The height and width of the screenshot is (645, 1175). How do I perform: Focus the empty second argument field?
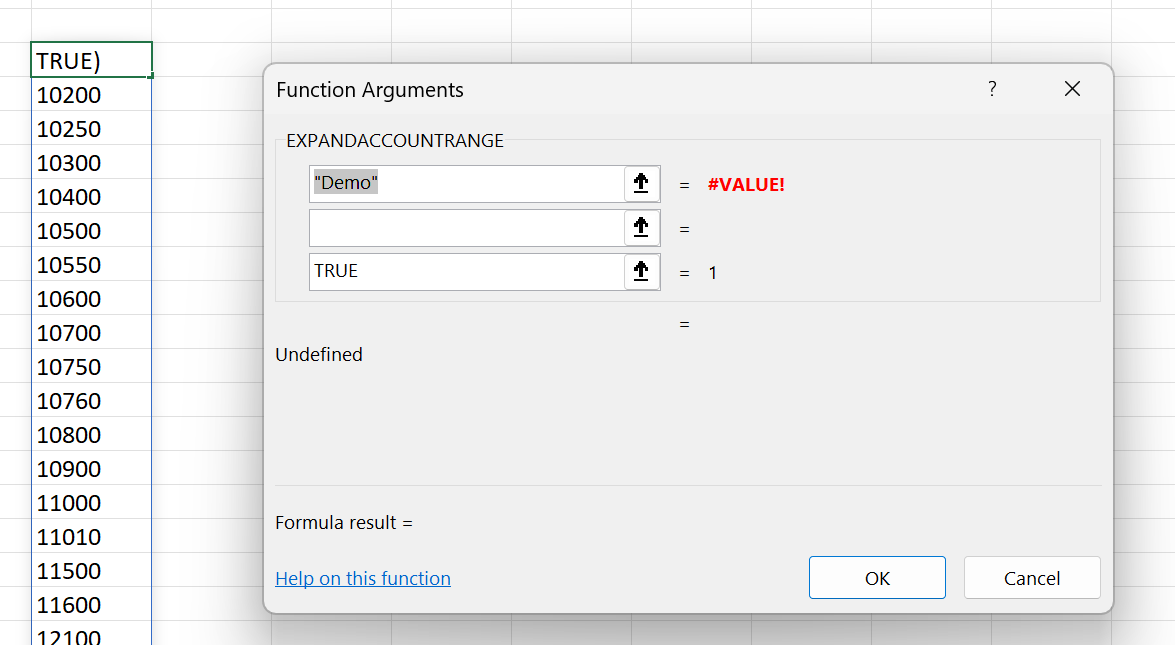(467, 228)
